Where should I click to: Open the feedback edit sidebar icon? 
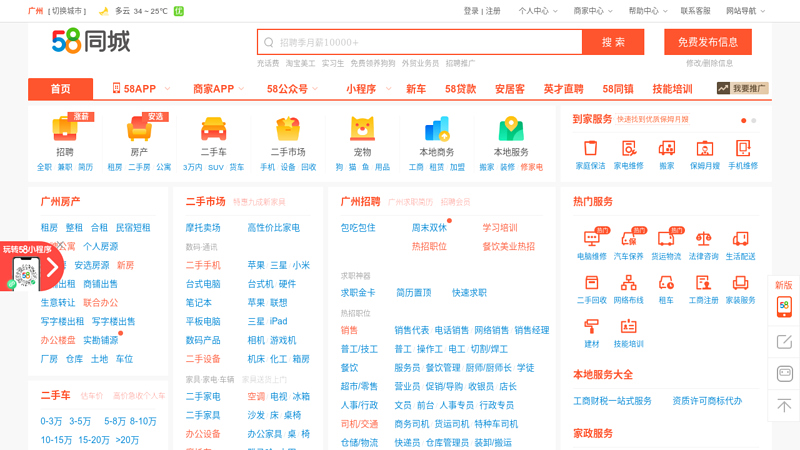pyautogui.click(x=784, y=341)
